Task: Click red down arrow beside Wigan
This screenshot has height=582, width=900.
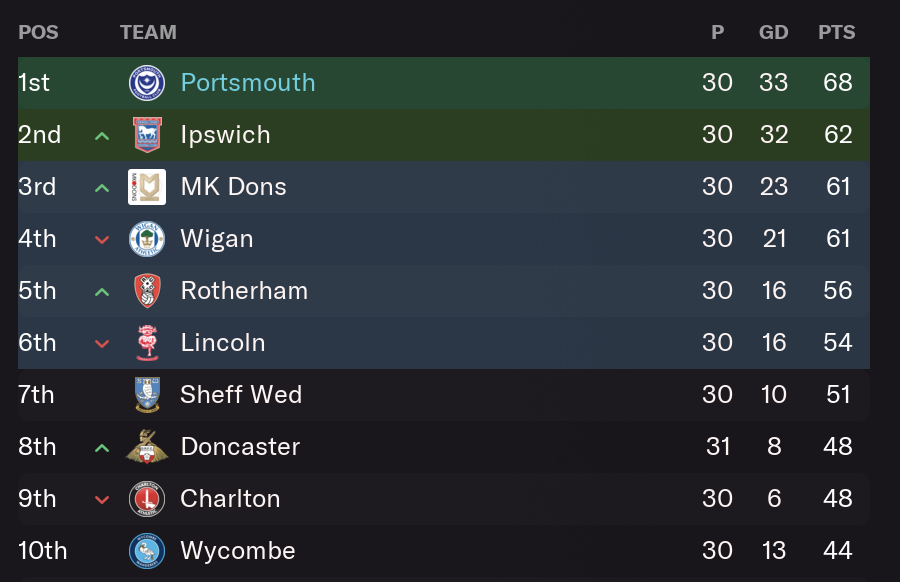Action: [x=102, y=239]
